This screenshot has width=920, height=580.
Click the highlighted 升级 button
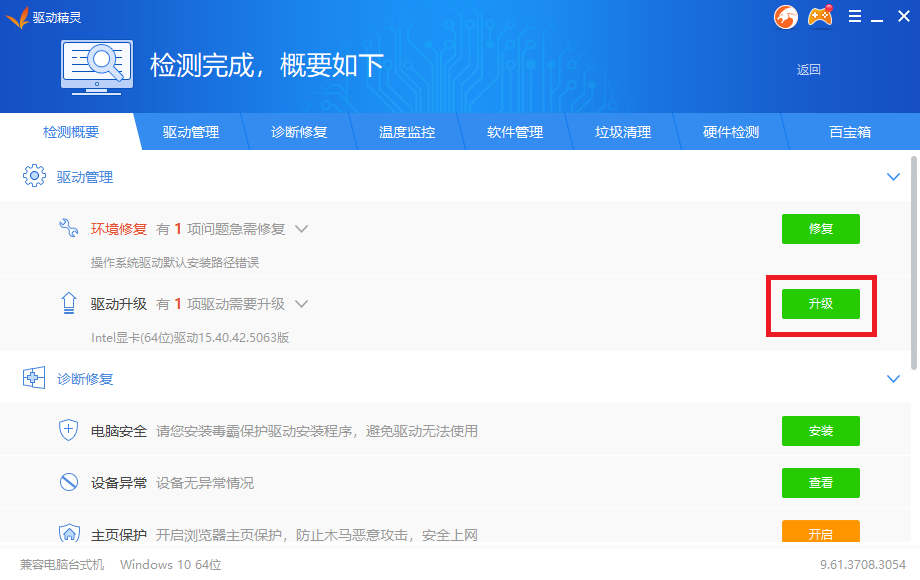(820, 304)
